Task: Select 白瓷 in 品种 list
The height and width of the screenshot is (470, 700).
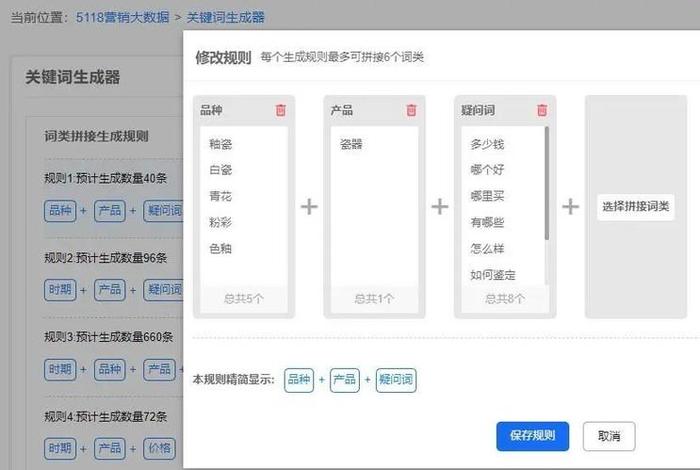Action: click(221, 170)
